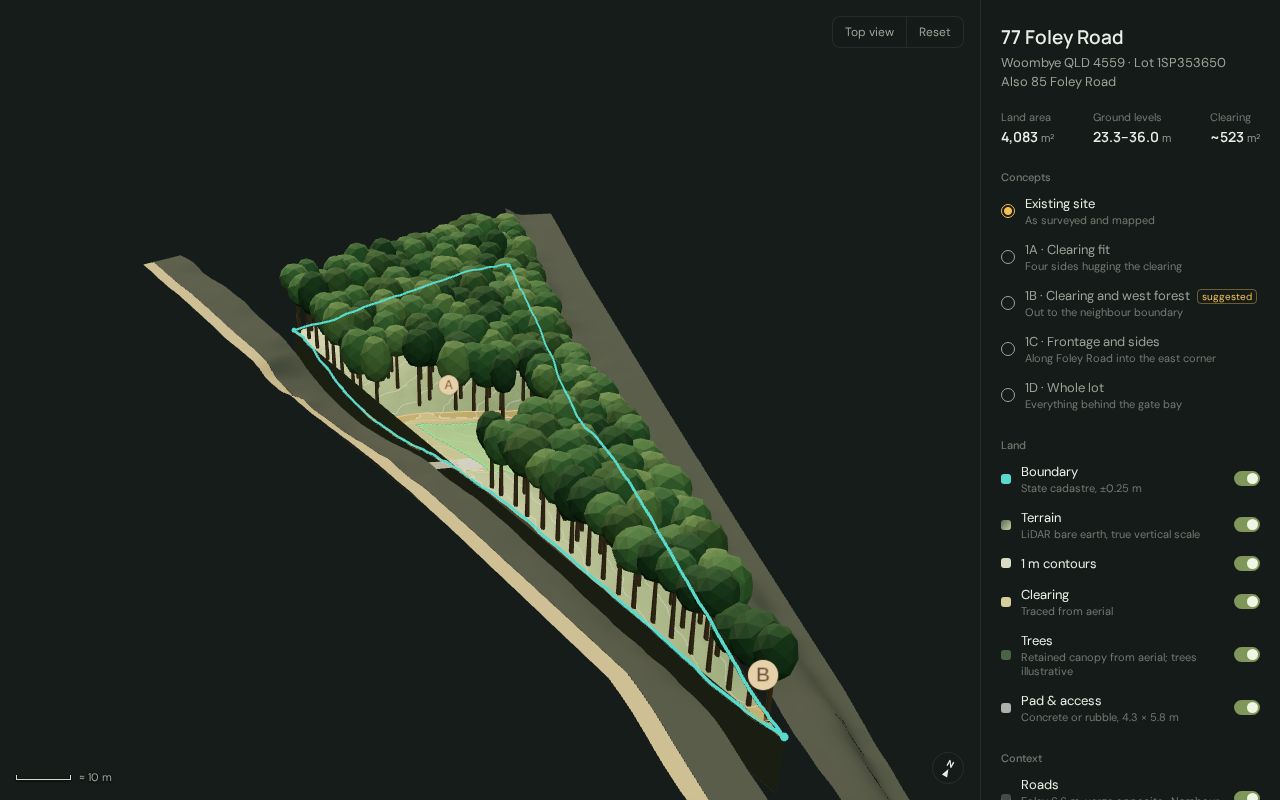Viewport: 1280px width, 800px height.
Task: Click the Terrain color swatch
Action: pyautogui.click(x=1006, y=525)
